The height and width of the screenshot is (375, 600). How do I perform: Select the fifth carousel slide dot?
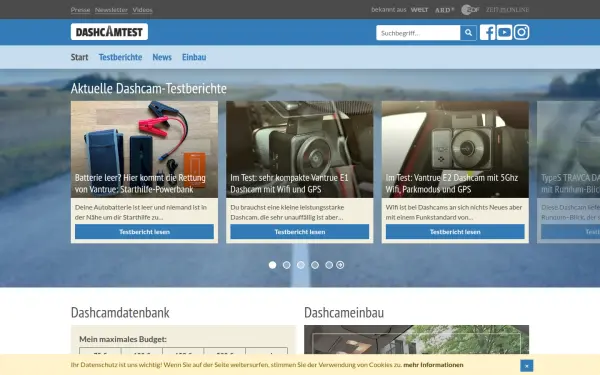[329, 265]
